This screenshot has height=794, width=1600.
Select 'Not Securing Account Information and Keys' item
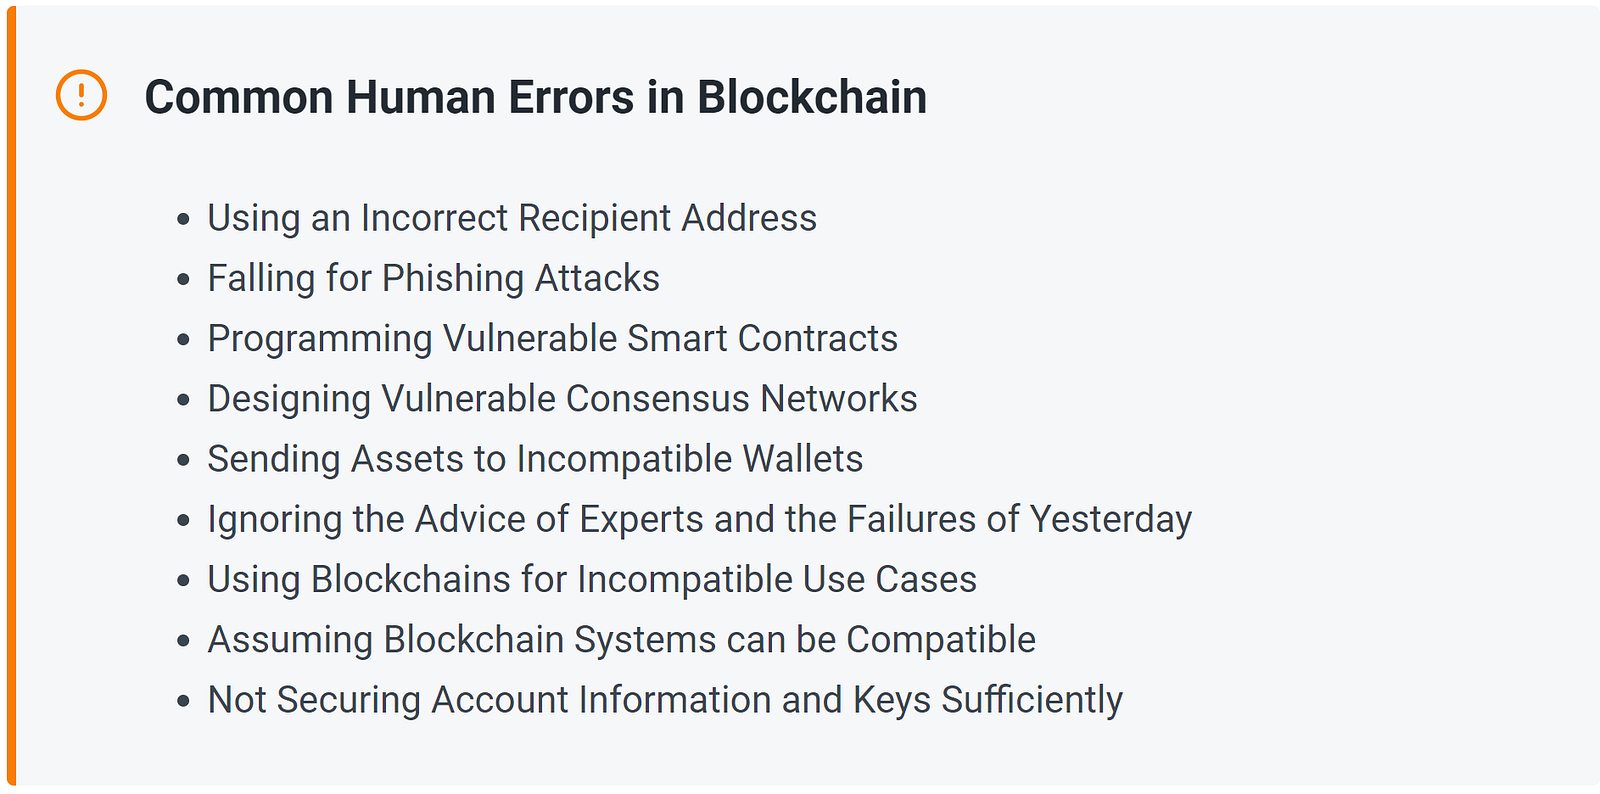(665, 700)
